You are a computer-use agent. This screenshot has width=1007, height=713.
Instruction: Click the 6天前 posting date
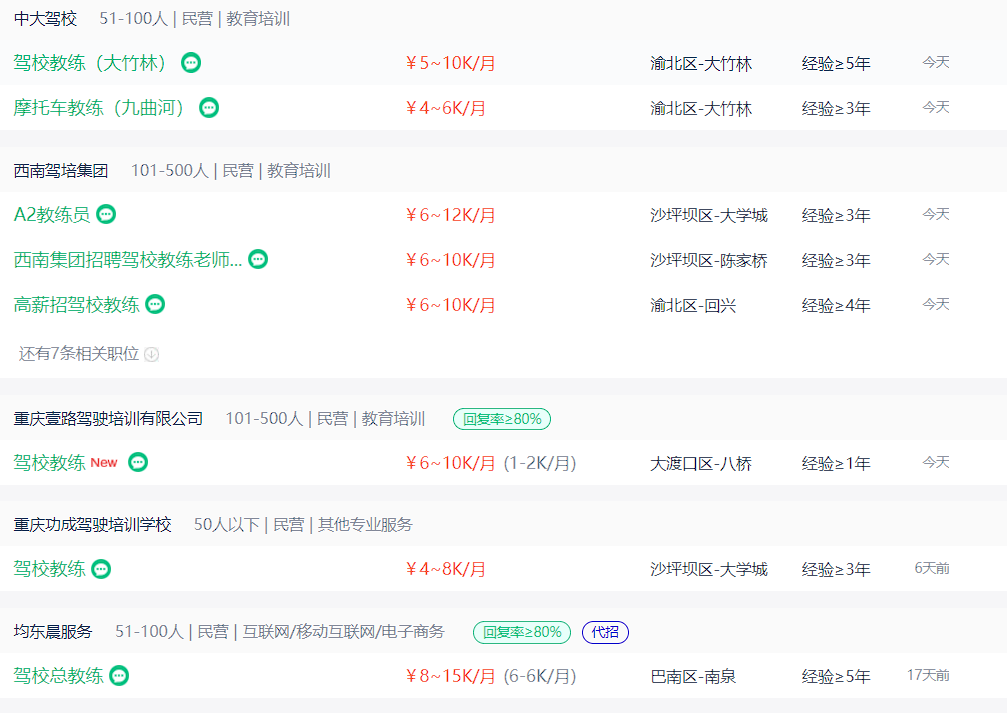[932, 568]
